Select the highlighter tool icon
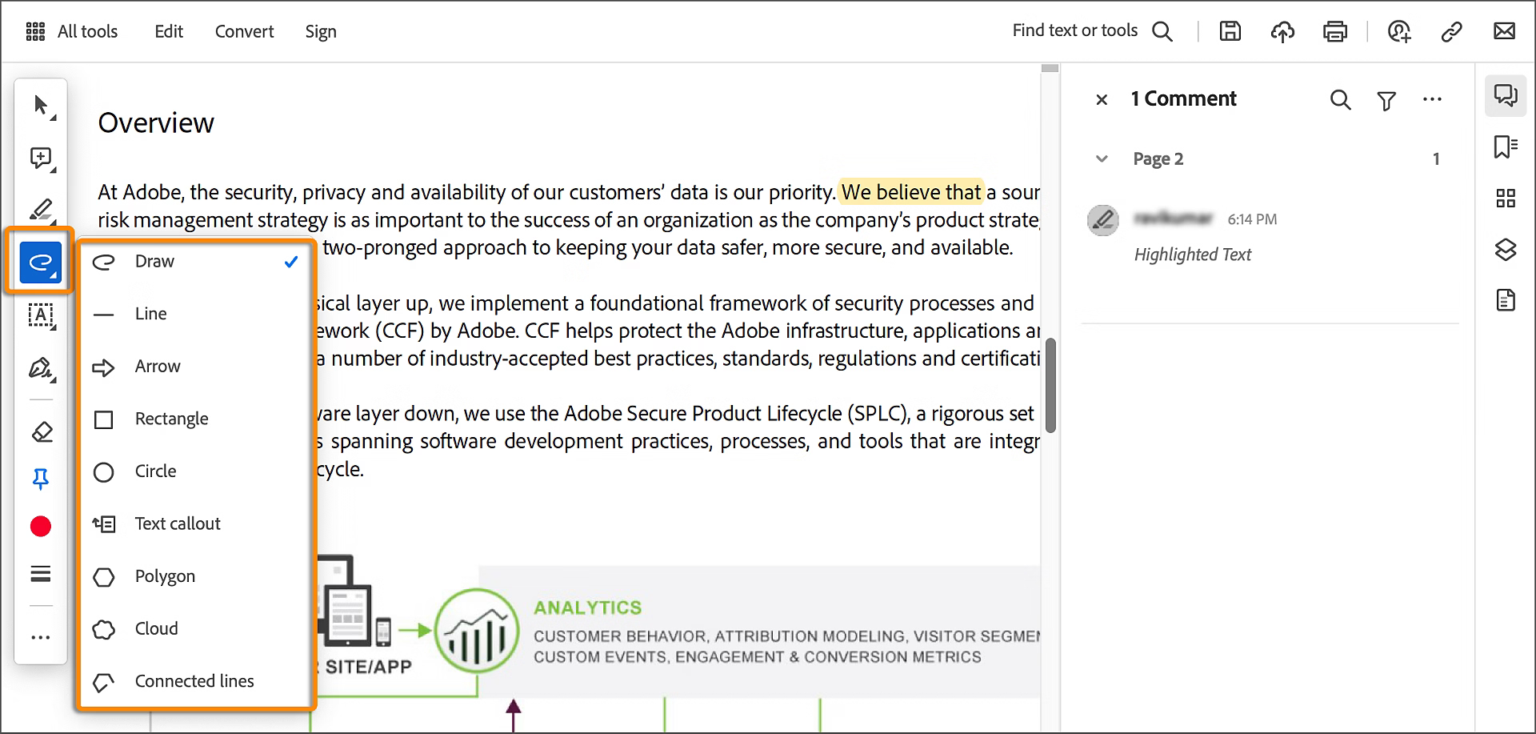The width and height of the screenshot is (1536, 734). [41, 210]
